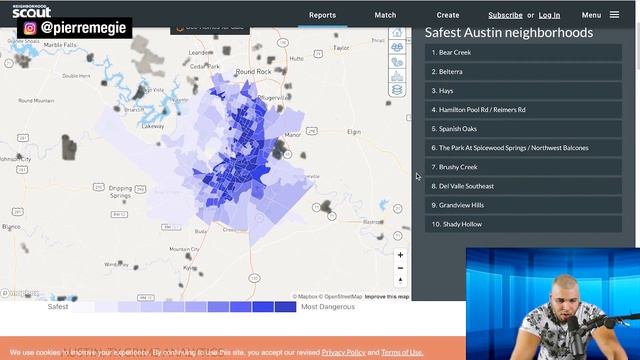Open the Terms of Use link
Viewport: 640px width, 360px height.
[402, 352]
